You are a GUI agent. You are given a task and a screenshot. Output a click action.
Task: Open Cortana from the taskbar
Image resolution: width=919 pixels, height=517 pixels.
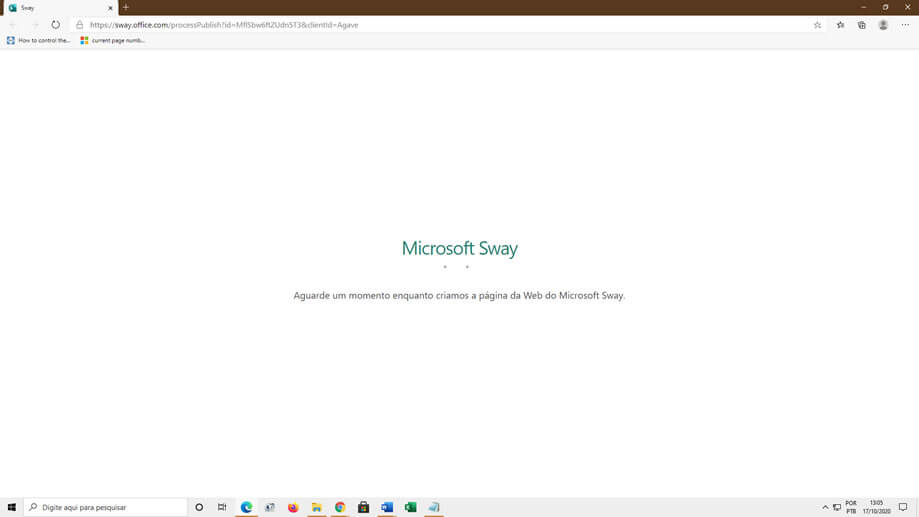pos(199,507)
